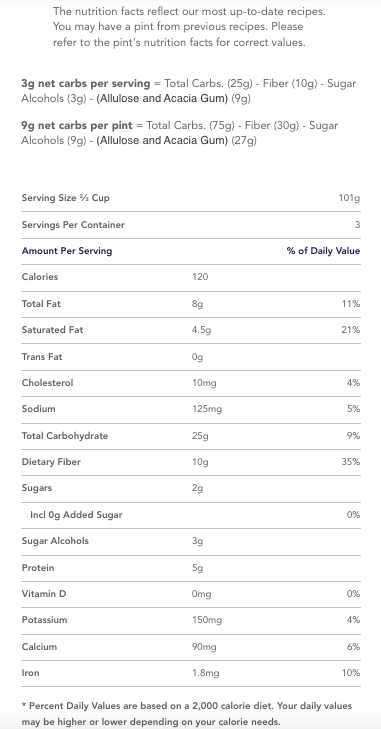This screenshot has height=729, width=381.
Task: Select the Total Fat row label
Action: (x=41, y=304)
